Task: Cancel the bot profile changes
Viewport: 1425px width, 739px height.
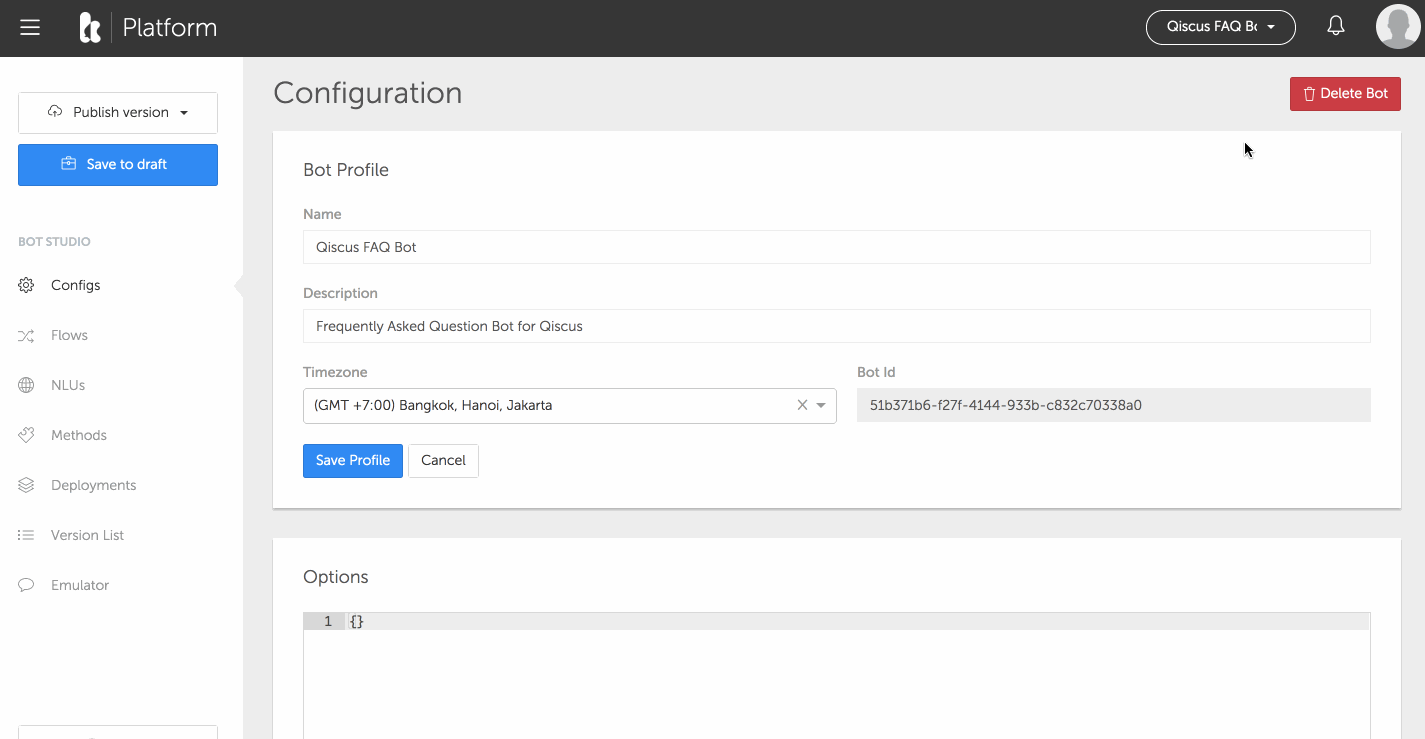Action: pyautogui.click(x=443, y=461)
